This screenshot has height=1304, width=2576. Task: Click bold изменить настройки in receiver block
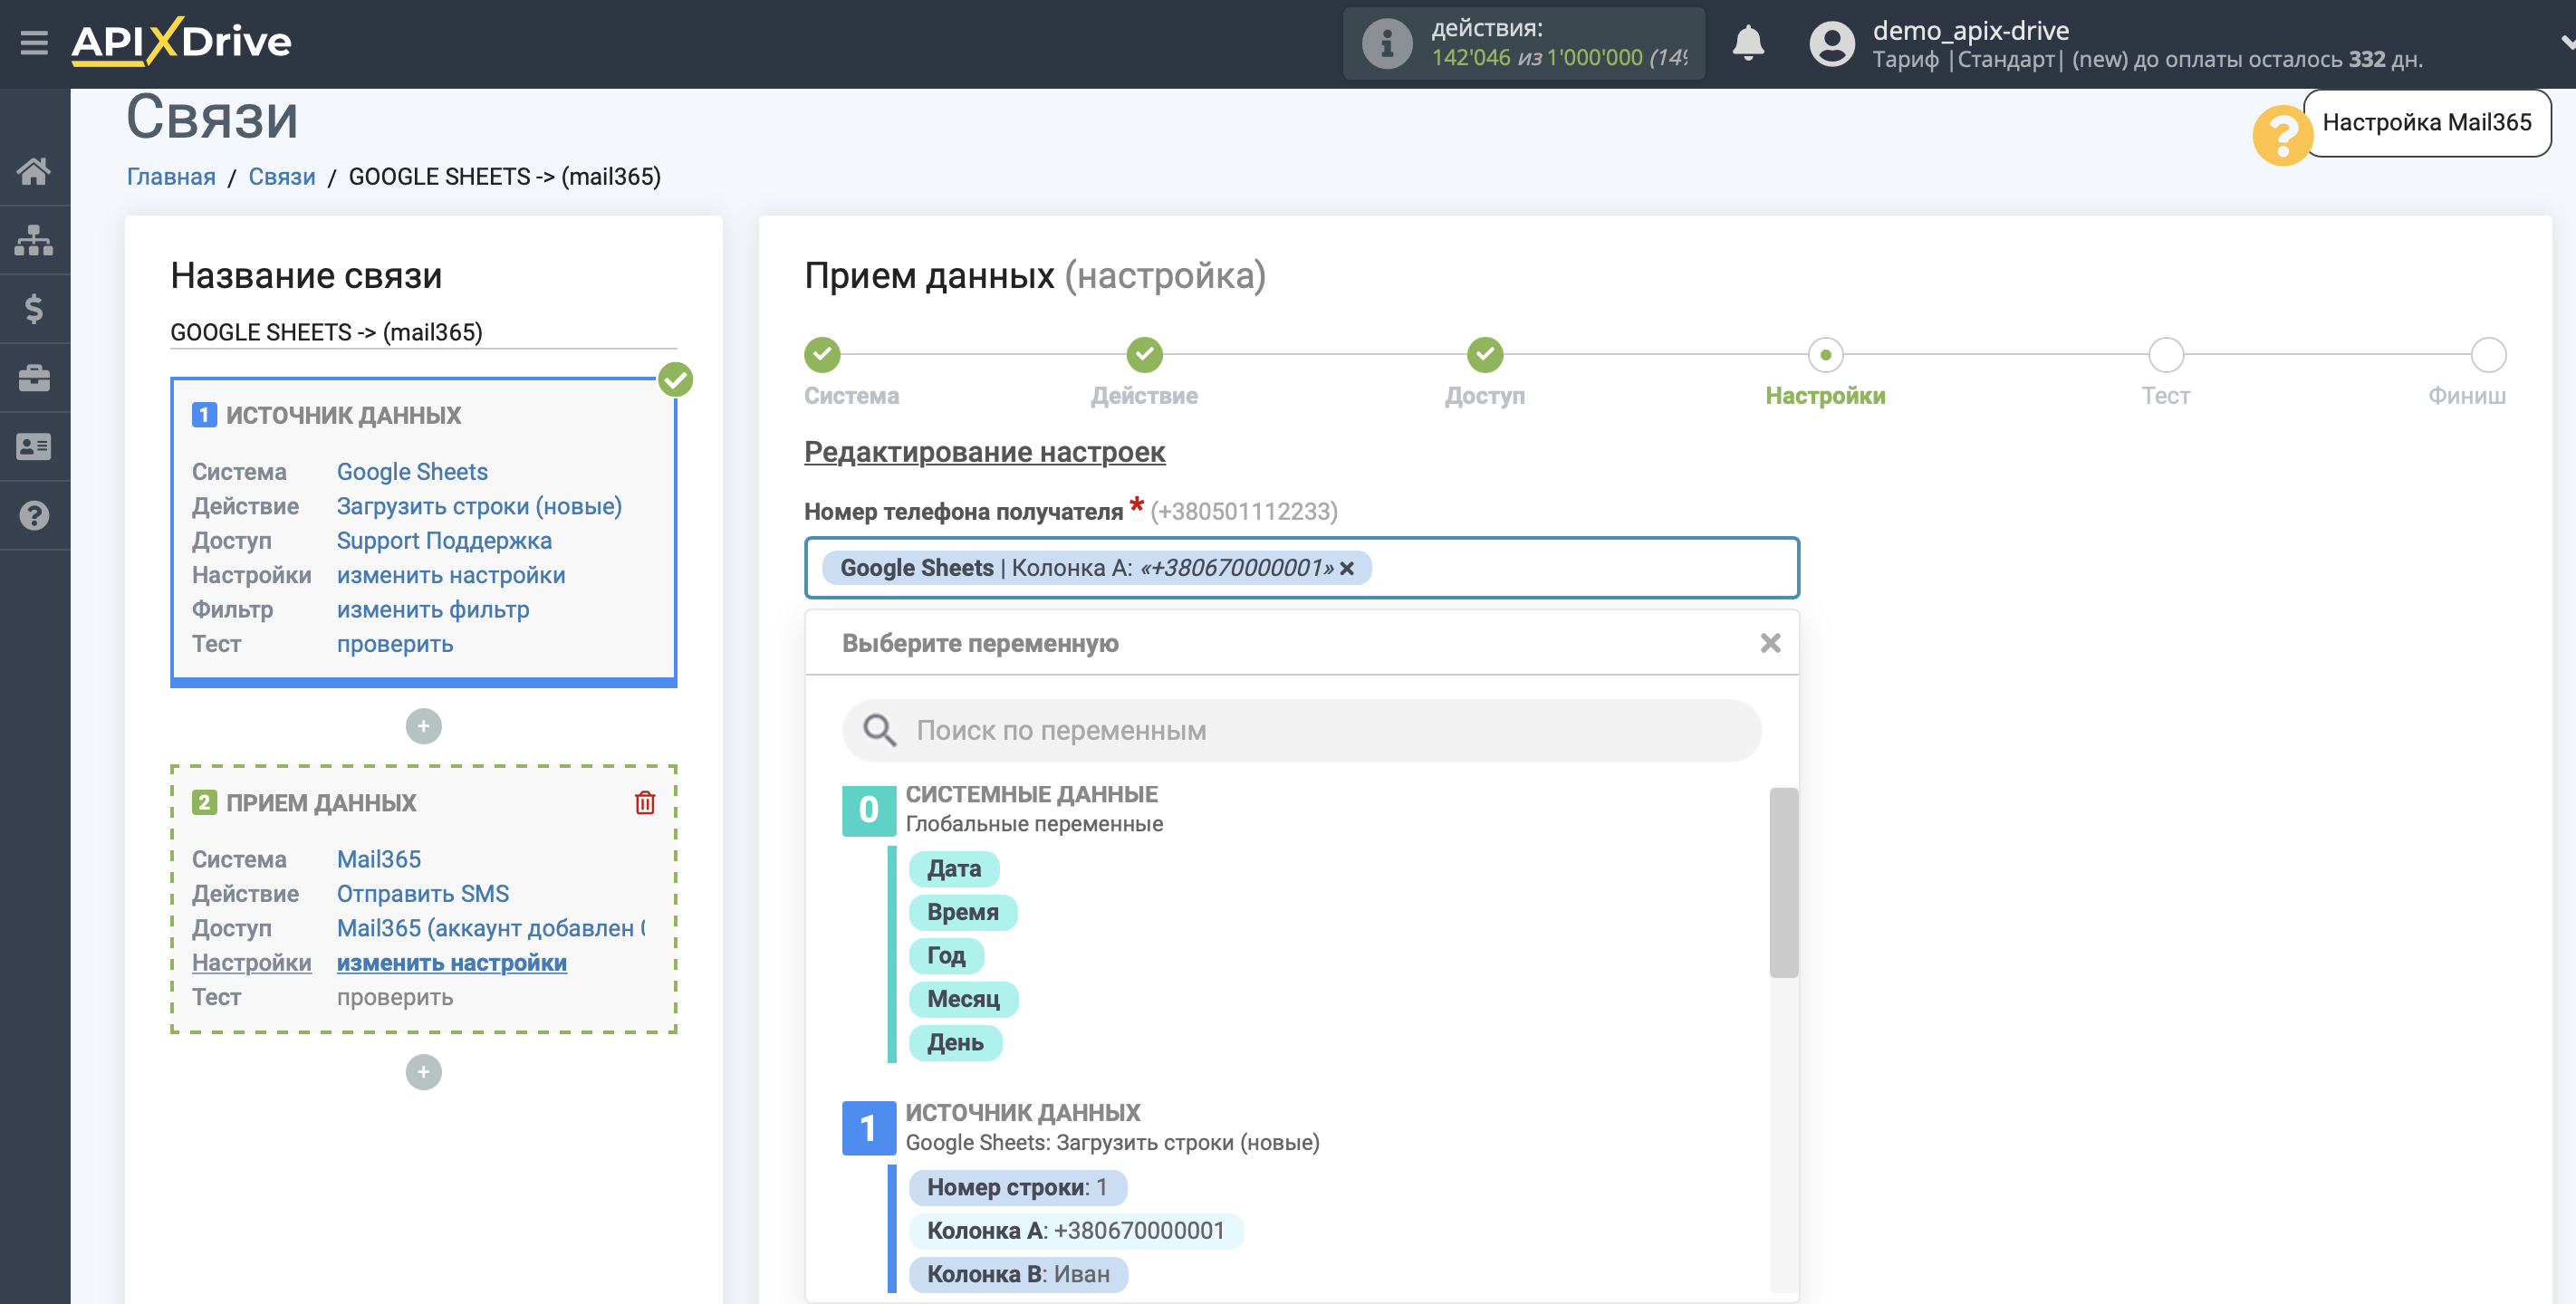click(x=452, y=963)
